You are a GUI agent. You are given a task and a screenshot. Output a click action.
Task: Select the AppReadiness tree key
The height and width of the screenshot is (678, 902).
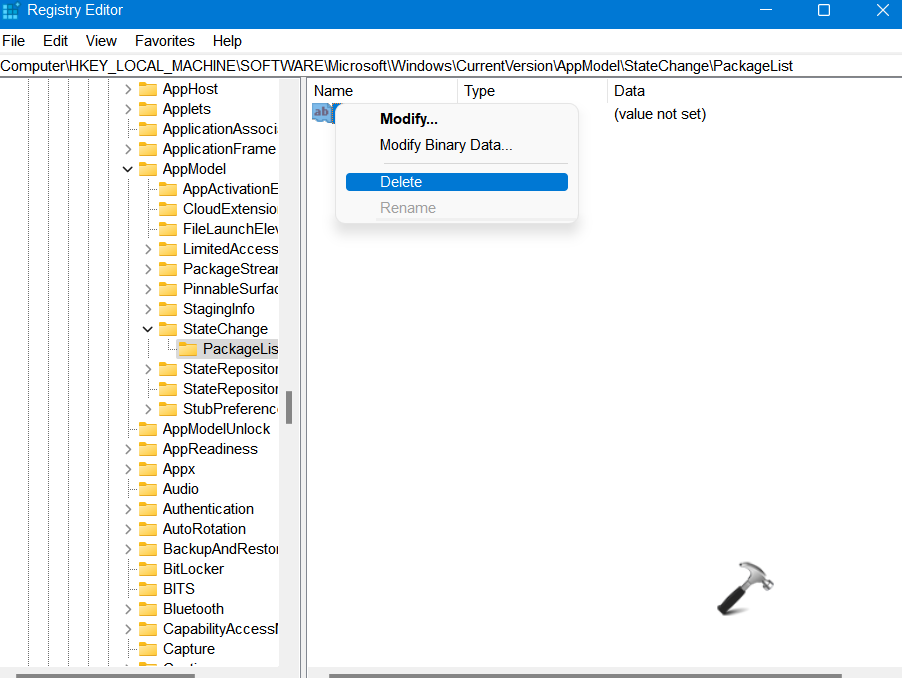(210, 449)
